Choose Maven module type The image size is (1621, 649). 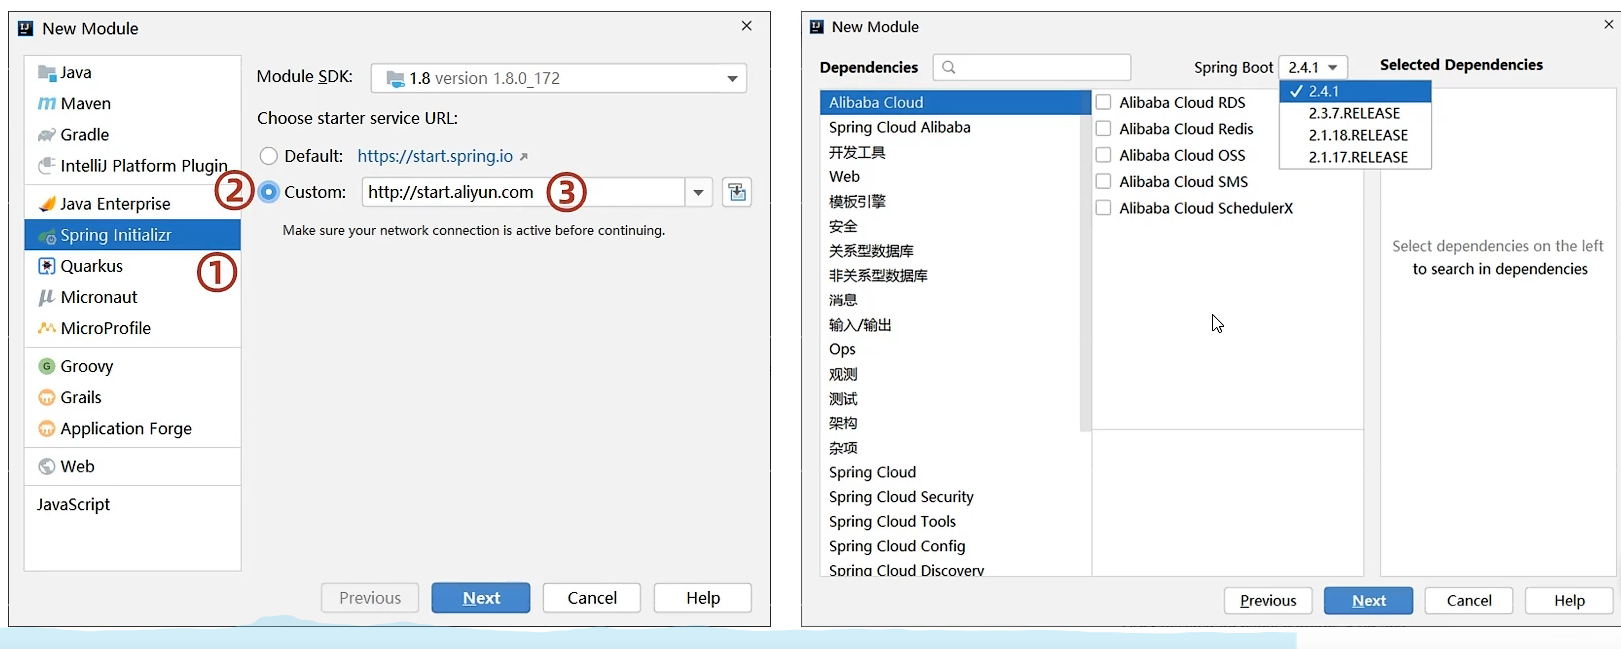(x=132, y=103)
